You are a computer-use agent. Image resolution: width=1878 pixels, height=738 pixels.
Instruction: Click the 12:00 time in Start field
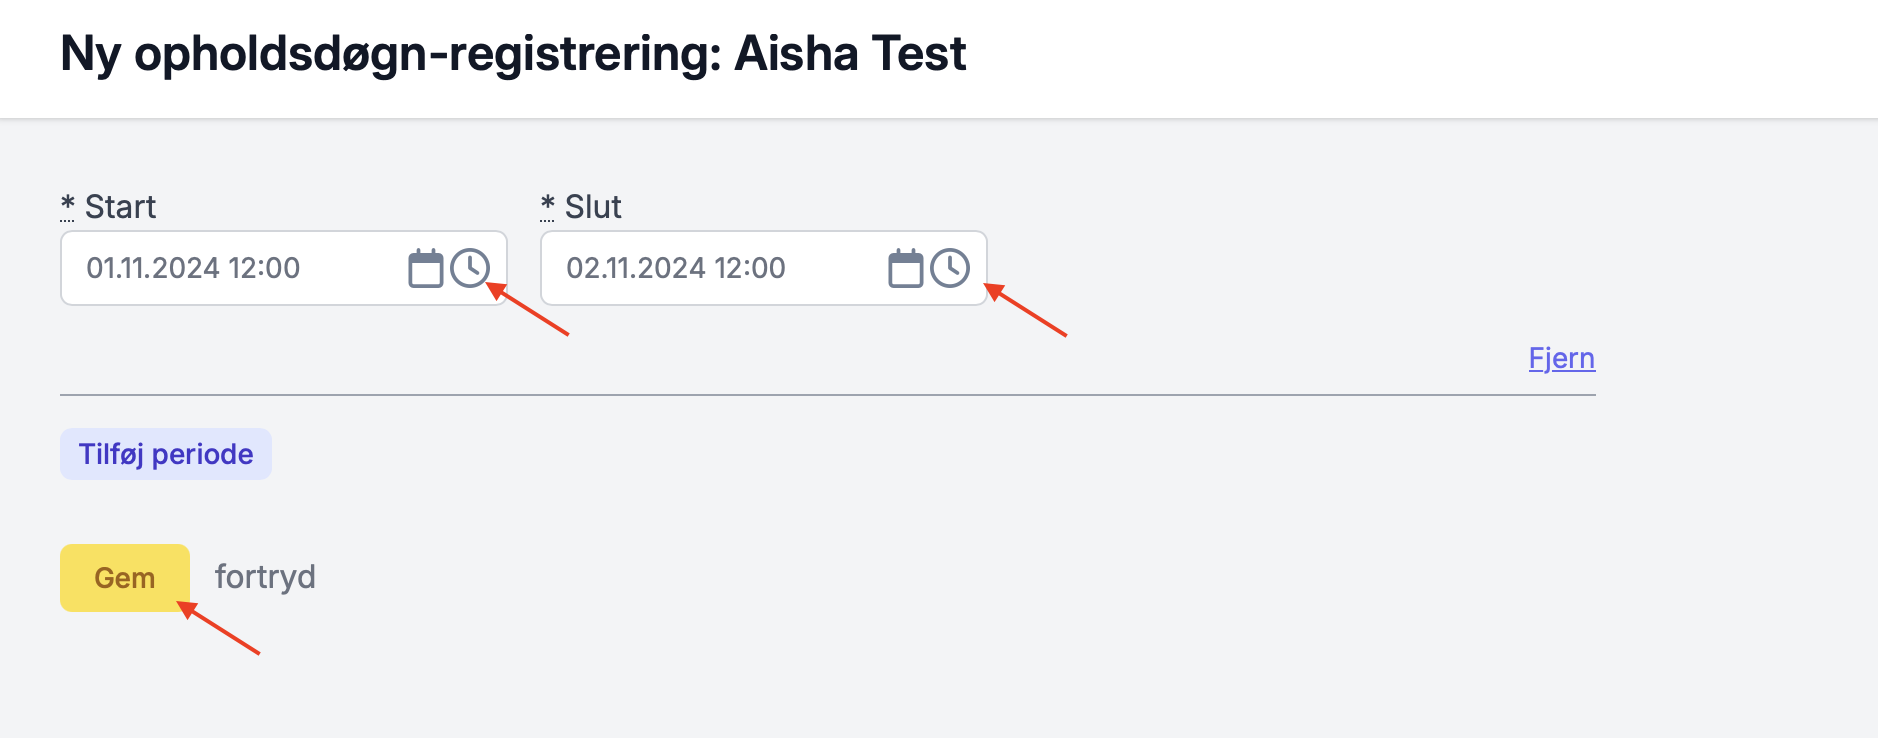(x=264, y=268)
